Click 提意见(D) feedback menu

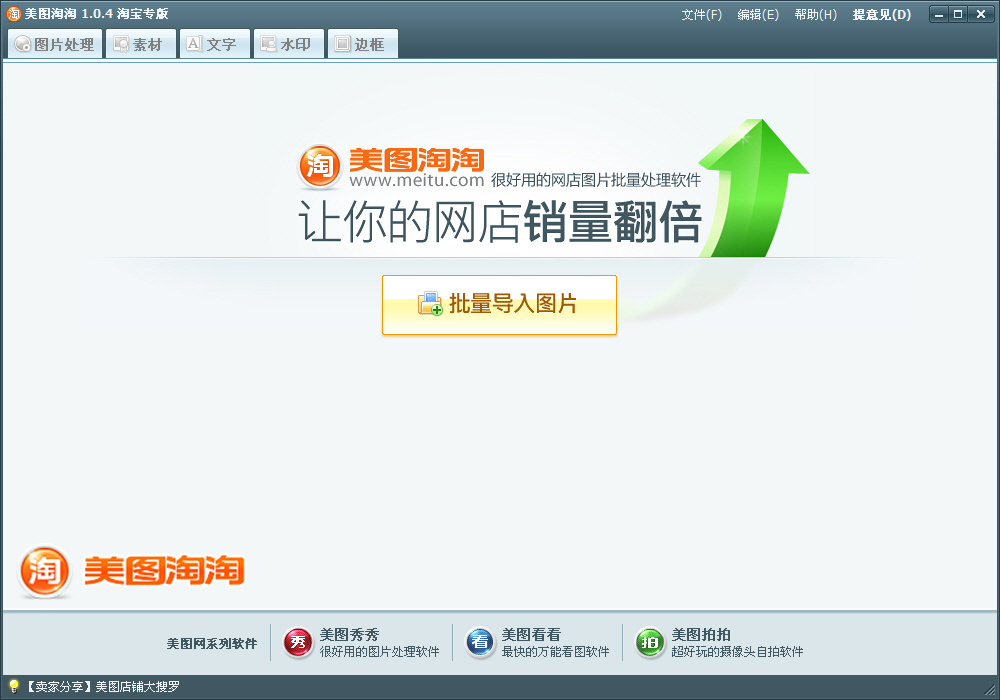(x=881, y=14)
